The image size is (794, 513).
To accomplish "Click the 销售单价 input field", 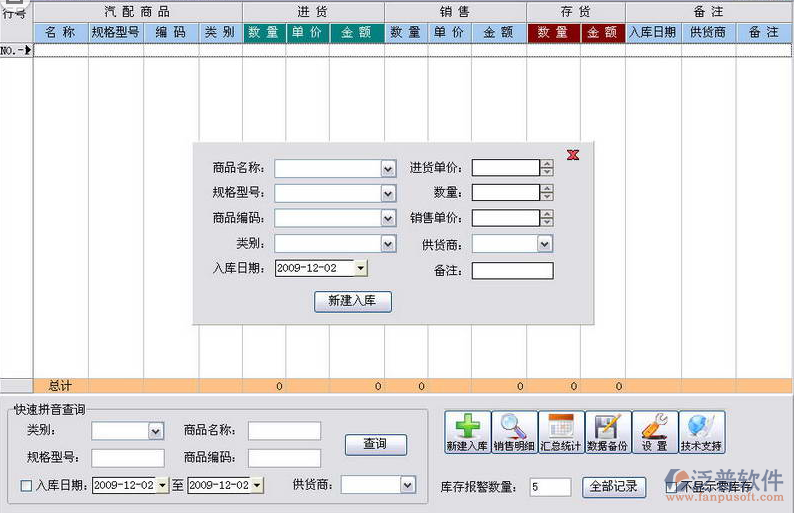I will coord(506,218).
